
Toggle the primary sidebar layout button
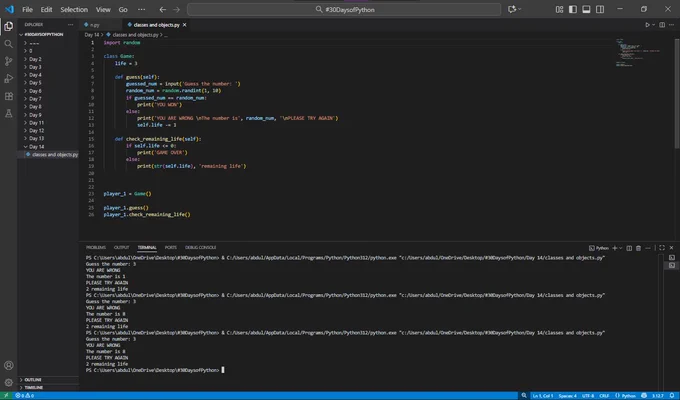(x=573, y=9)
